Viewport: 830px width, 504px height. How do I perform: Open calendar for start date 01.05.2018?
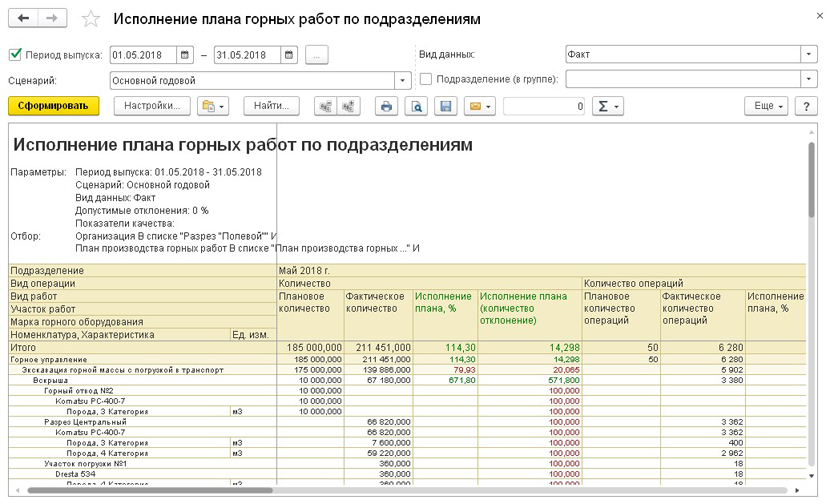[185, 55]
